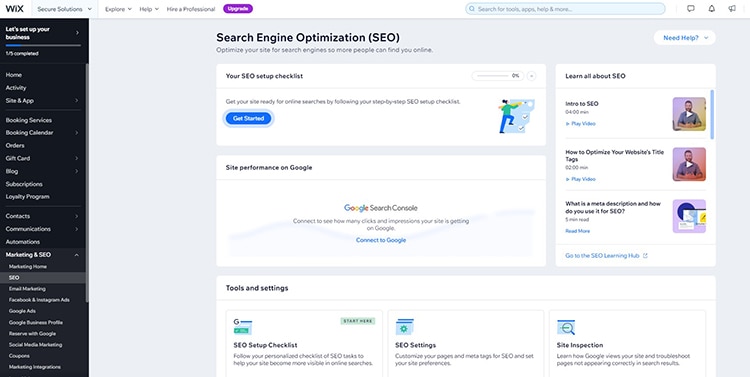Click the checklist illustration of climbing person
750x377 pixels.
[516, 116]
